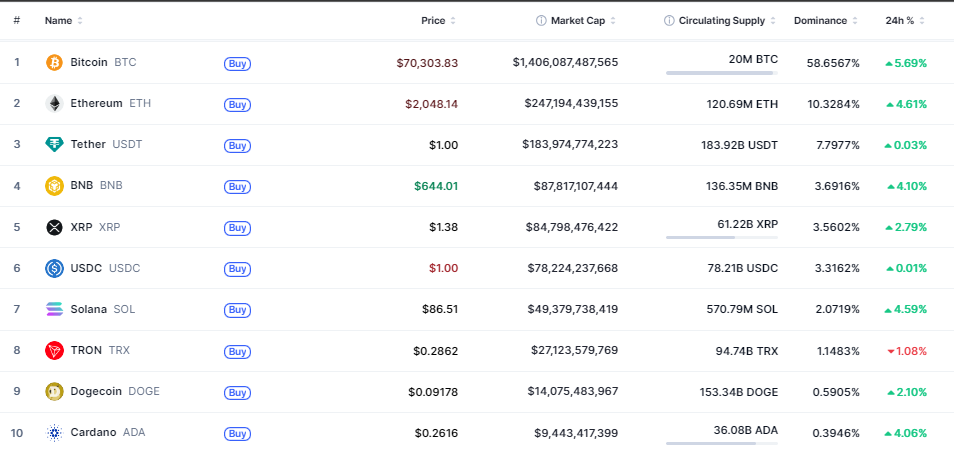The image size is (954, 451).
Task: Sort by 24h % change column
Action: click(x=900, y=20)
